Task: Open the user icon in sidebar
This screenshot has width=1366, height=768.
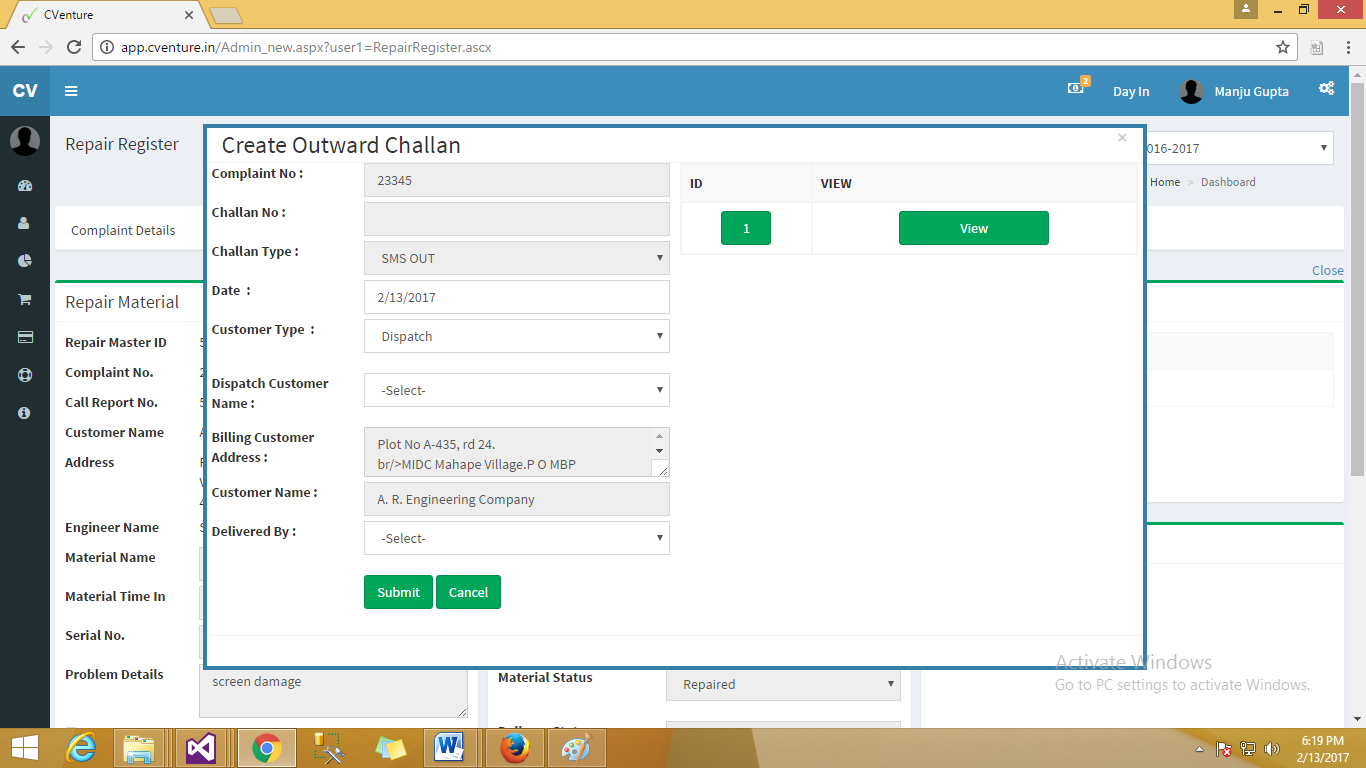Action: click(x=25, y=224)
